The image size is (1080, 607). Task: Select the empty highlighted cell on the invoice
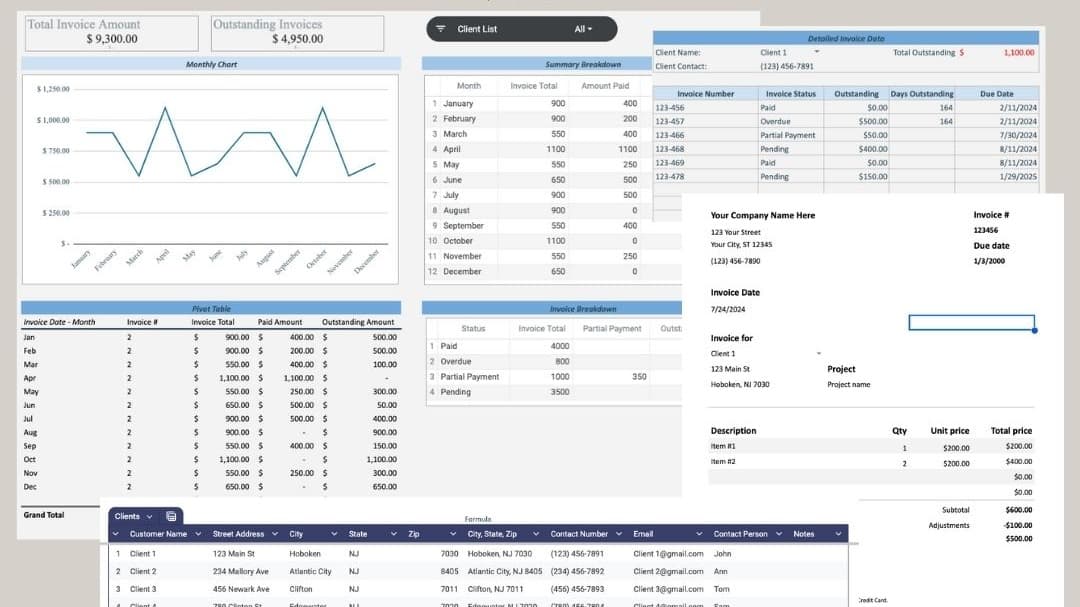click(971, 322)
